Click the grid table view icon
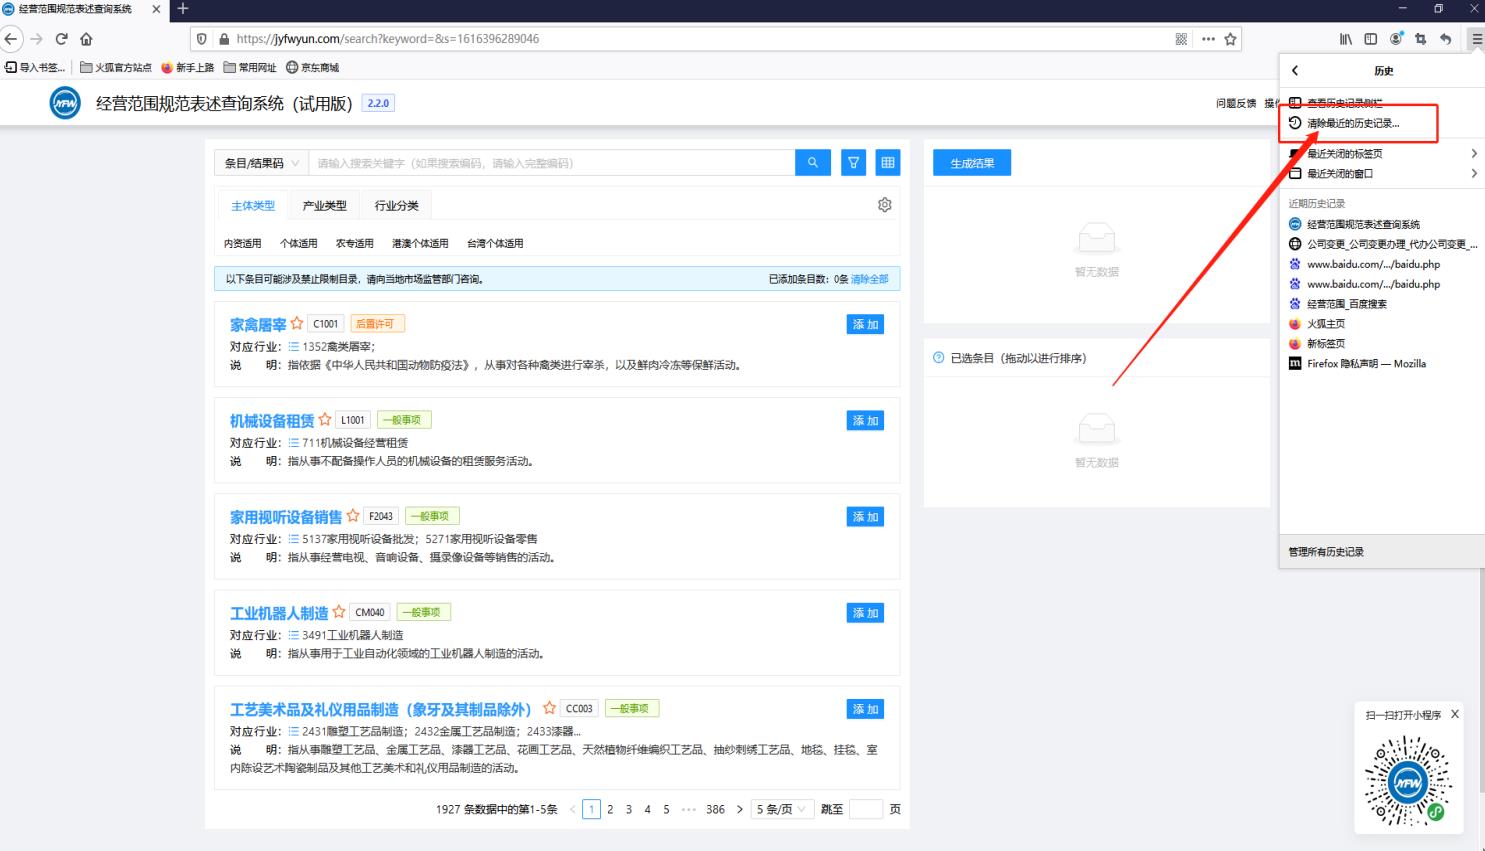Image resolution: width=1485 pixels, height=851 pixels. pos(887,163)
